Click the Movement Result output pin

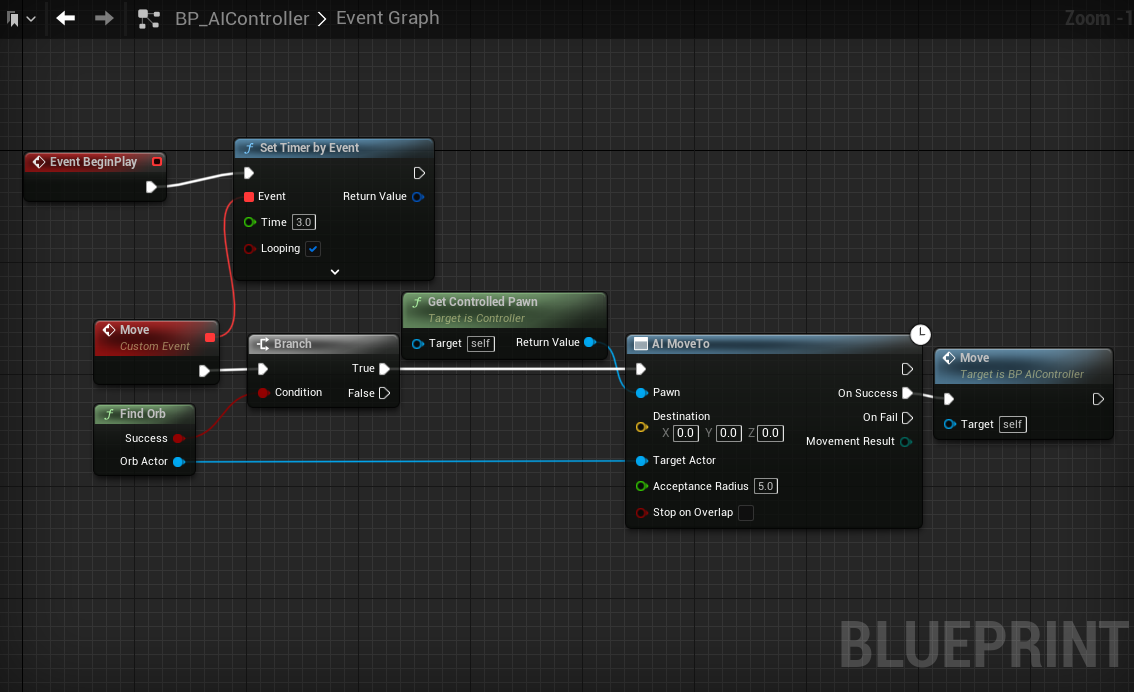click(906, 442)
